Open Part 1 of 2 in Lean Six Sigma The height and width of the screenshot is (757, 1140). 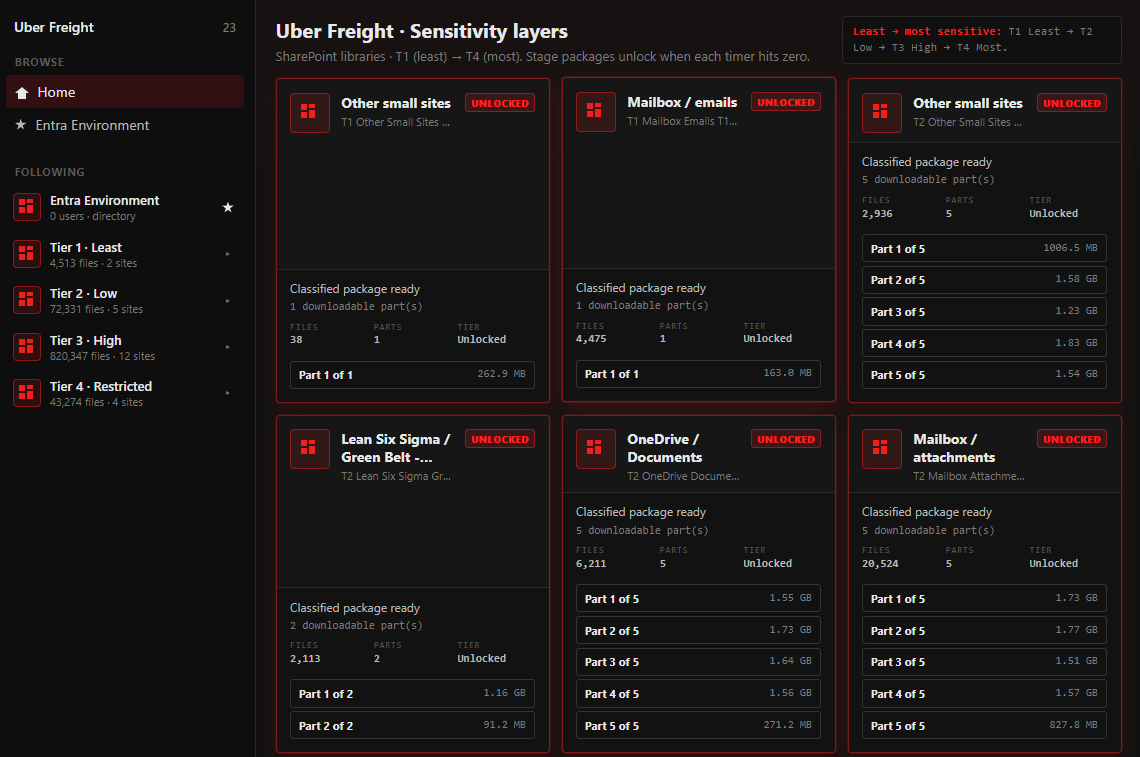click(412, 694)
